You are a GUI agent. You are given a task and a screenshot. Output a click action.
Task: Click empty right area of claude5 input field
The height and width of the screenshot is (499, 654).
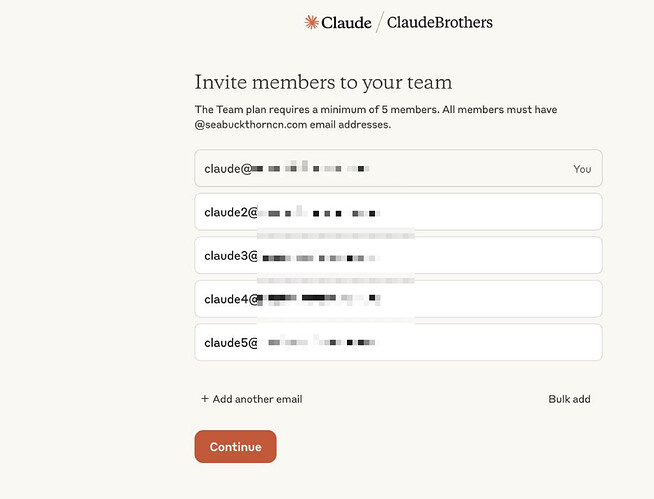pyautogui.click(x=488, y=342)
